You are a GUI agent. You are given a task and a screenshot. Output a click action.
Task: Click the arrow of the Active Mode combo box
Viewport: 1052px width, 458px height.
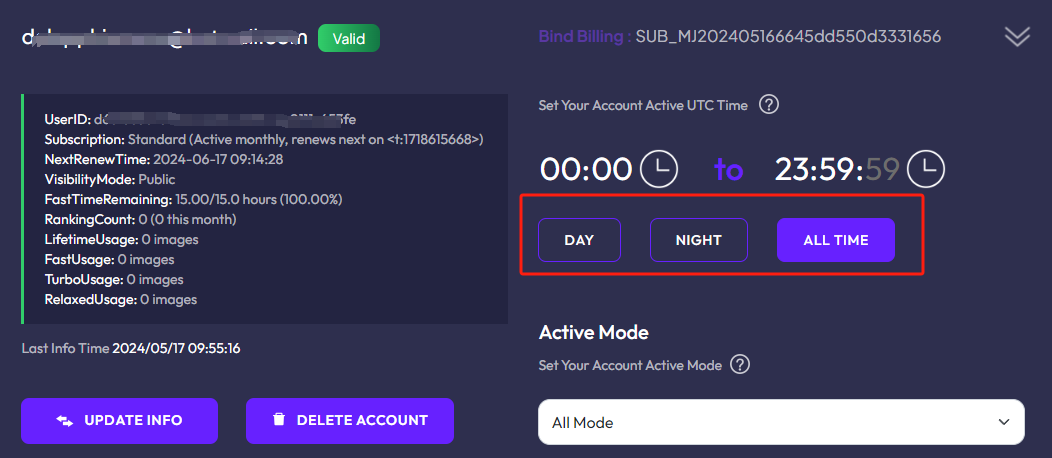pos(1003,422)
